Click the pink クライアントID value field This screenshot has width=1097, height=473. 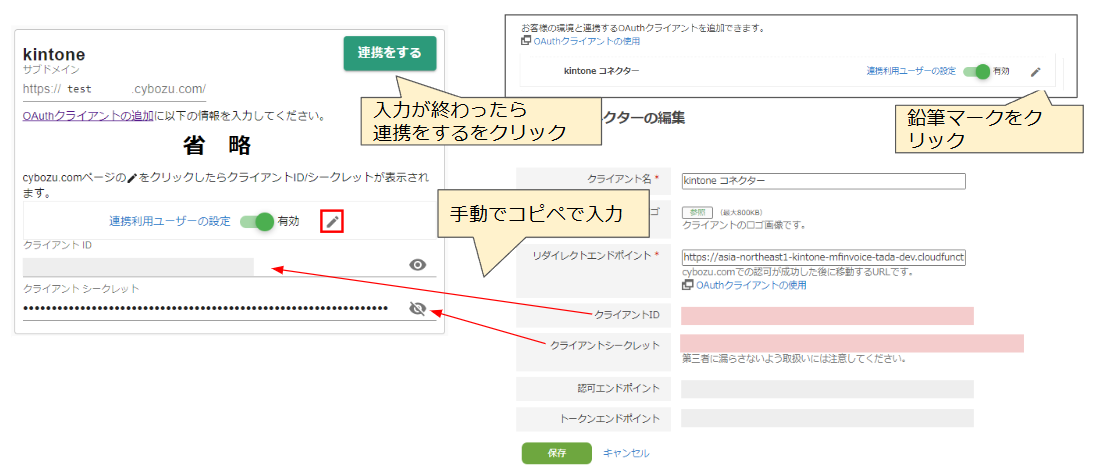click(827, 316)
